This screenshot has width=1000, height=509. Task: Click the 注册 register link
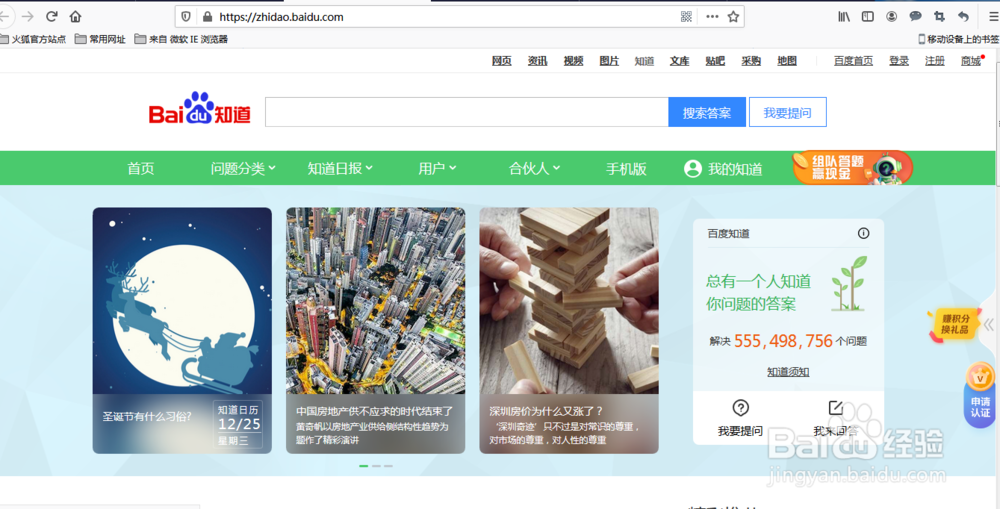pyautogui.click(x=935, y=61)
